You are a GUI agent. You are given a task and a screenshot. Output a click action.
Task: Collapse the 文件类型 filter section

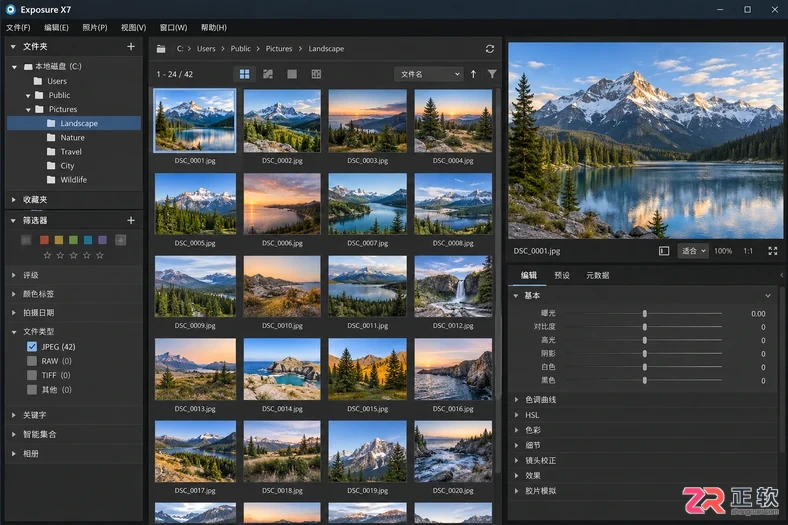click(x=14, y=332)
